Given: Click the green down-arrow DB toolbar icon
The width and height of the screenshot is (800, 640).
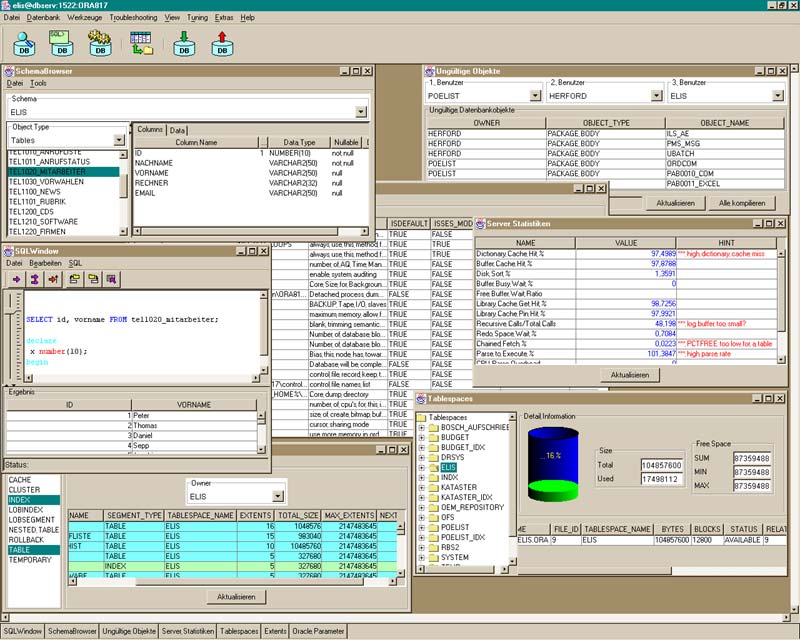Looking at the screenshot, I should [184, 43].
